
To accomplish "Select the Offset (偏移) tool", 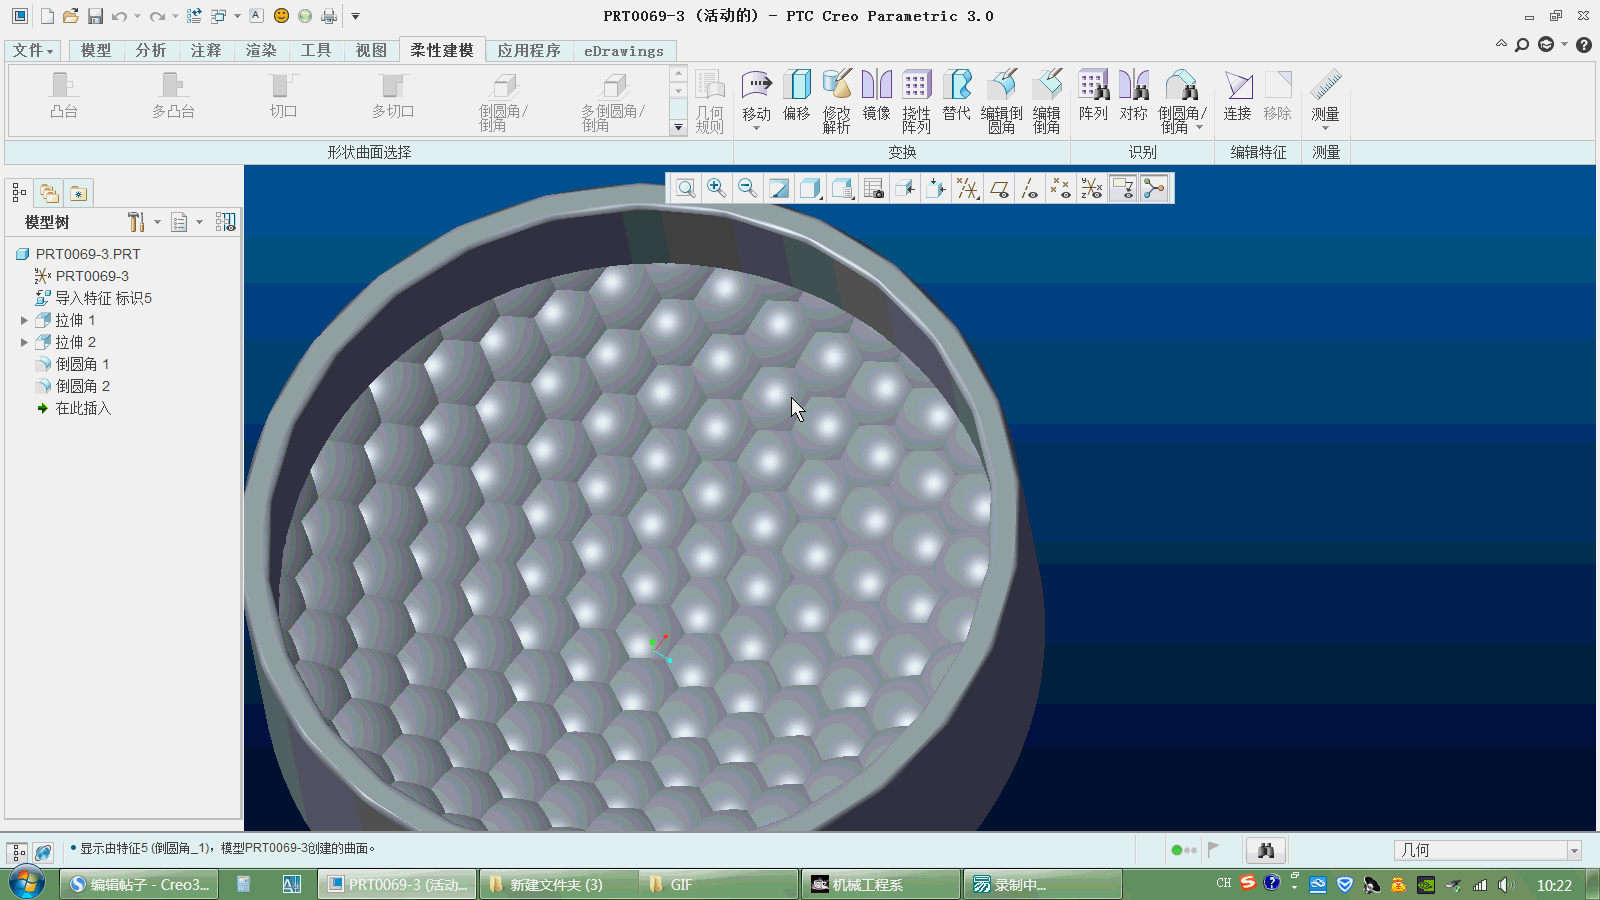I will click(797, 96).
